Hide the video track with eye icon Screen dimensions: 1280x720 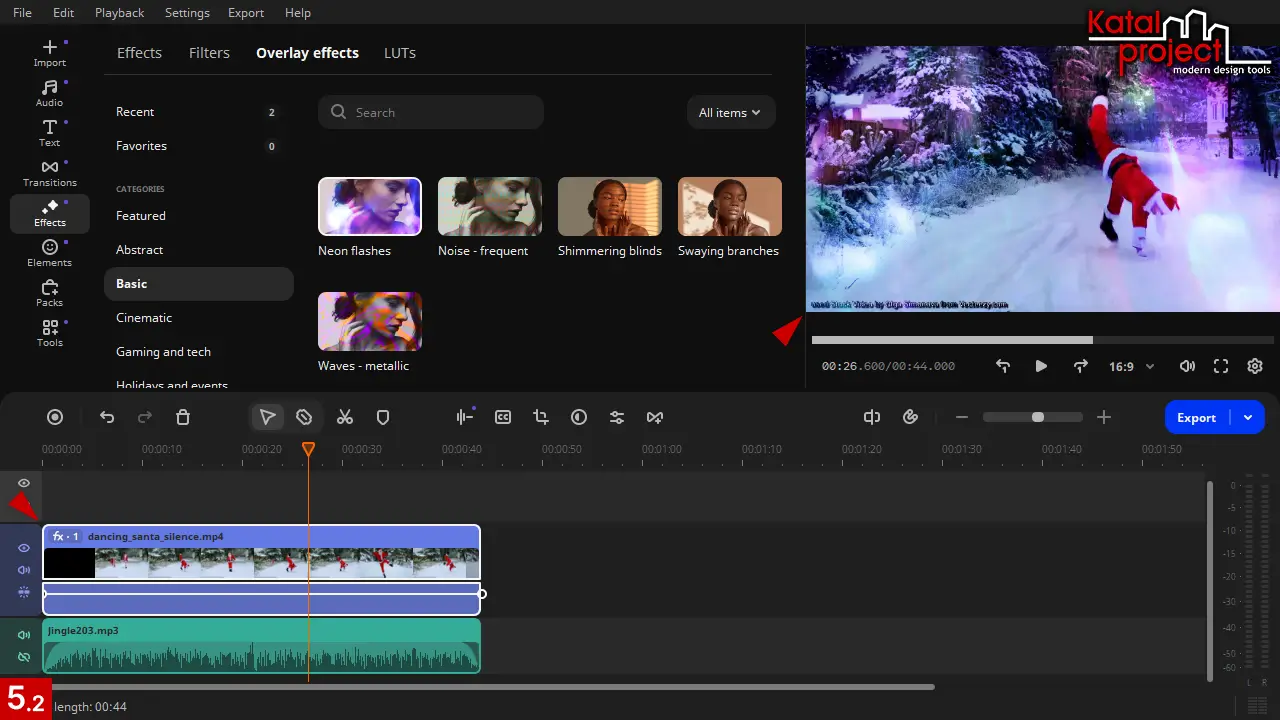click(x=24, y=548)
